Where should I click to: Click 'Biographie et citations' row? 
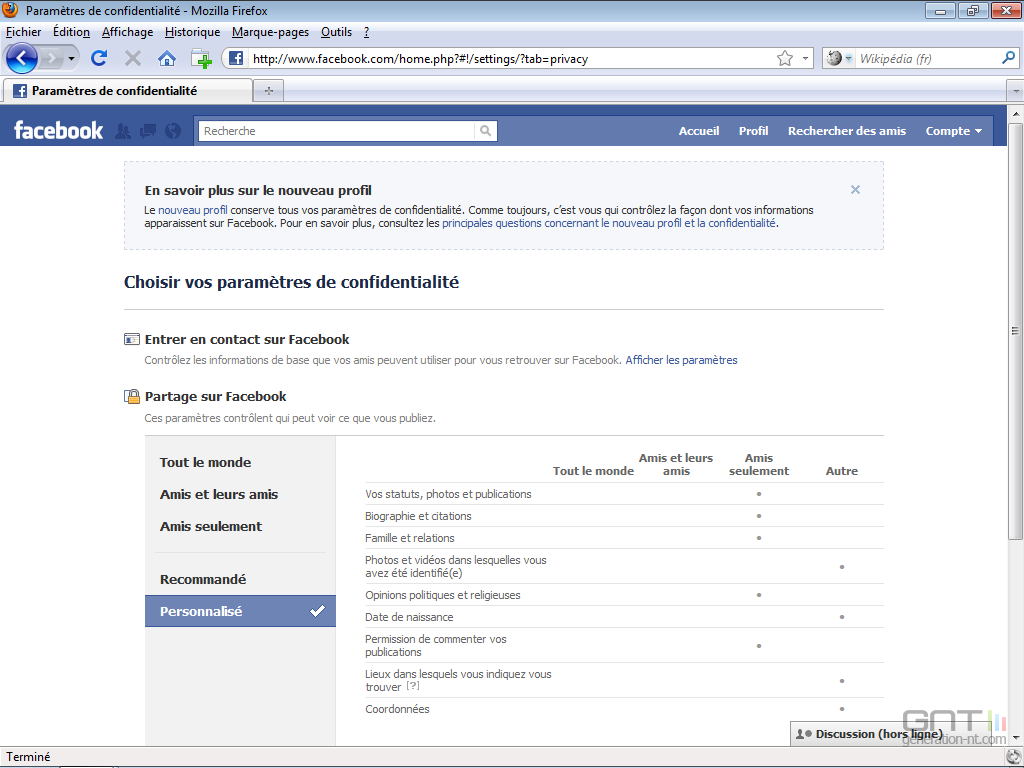(x=624, y=516)
